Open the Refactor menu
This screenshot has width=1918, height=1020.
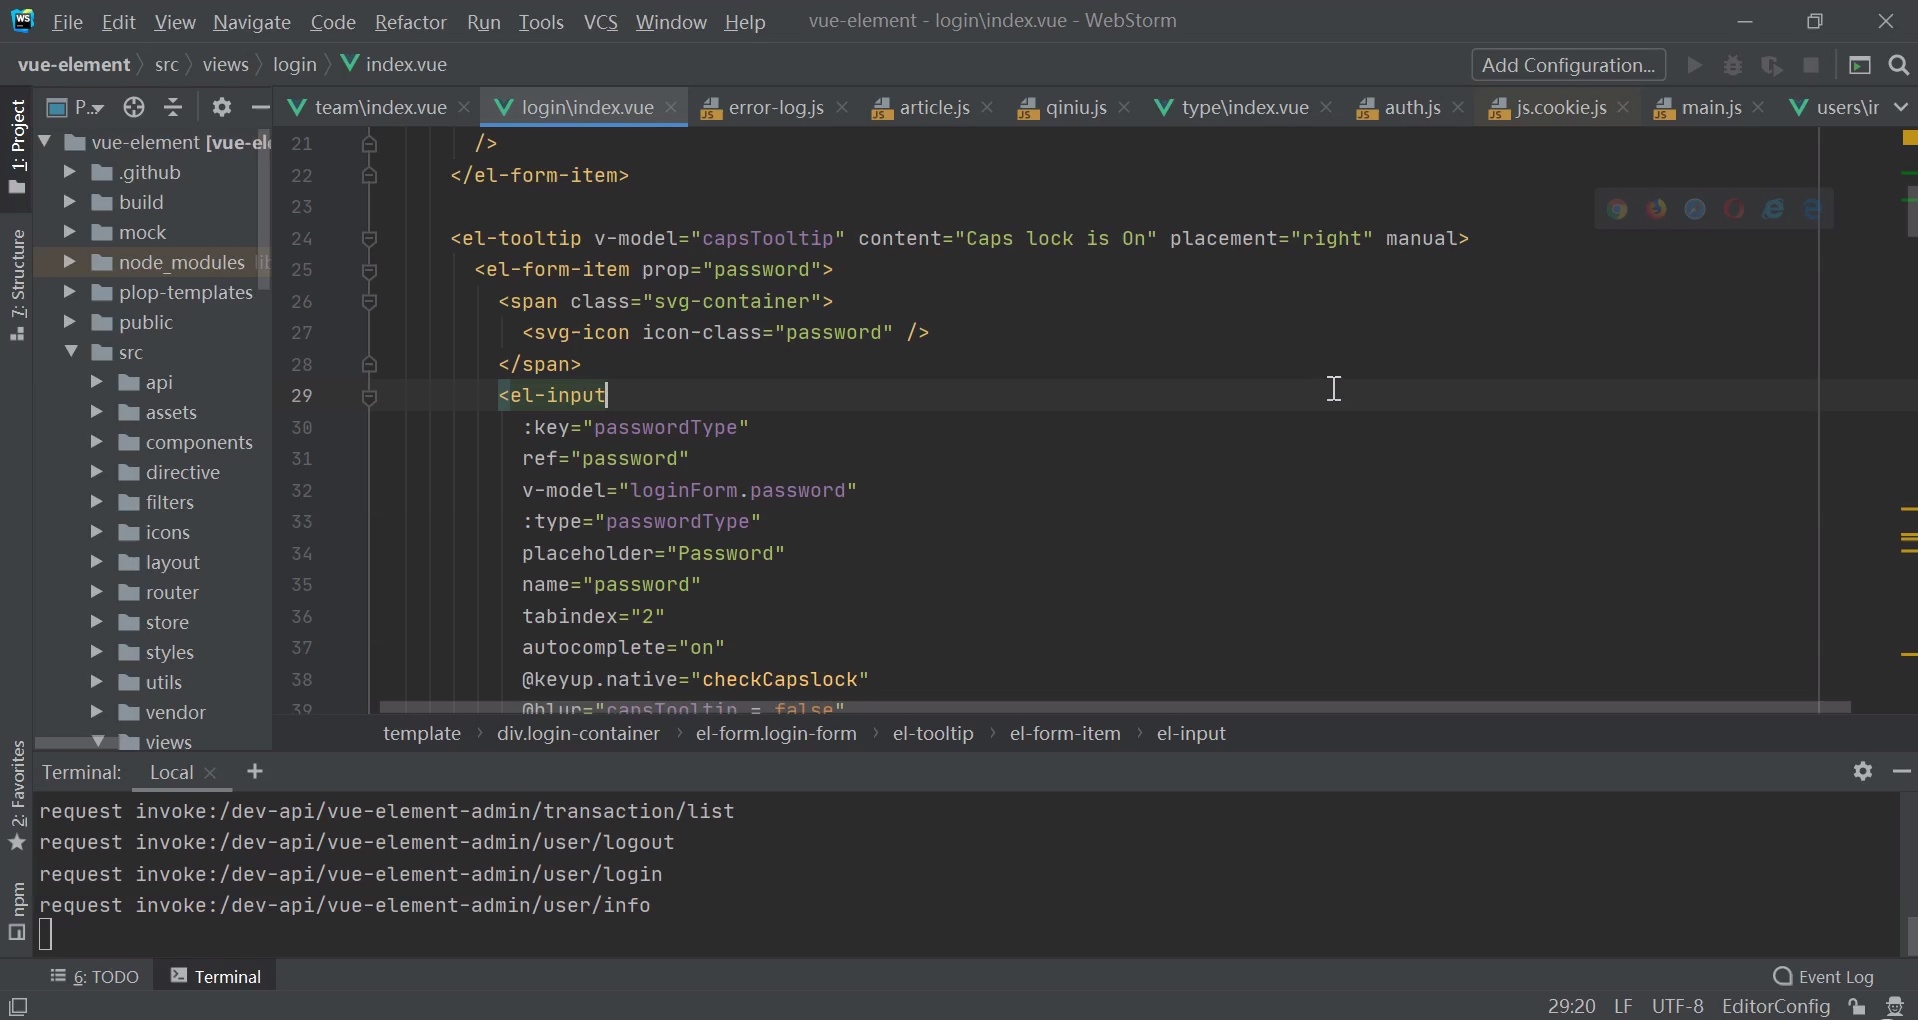pos(411,22)
